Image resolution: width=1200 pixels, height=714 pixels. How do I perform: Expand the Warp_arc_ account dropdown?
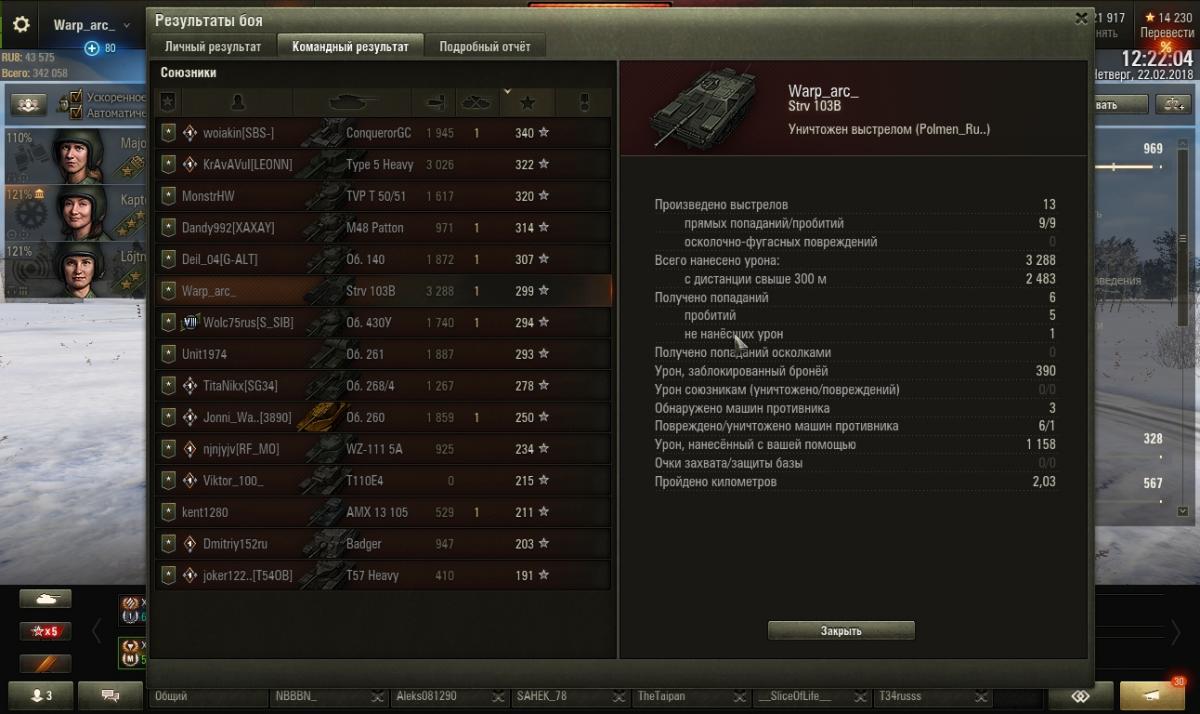127,25
